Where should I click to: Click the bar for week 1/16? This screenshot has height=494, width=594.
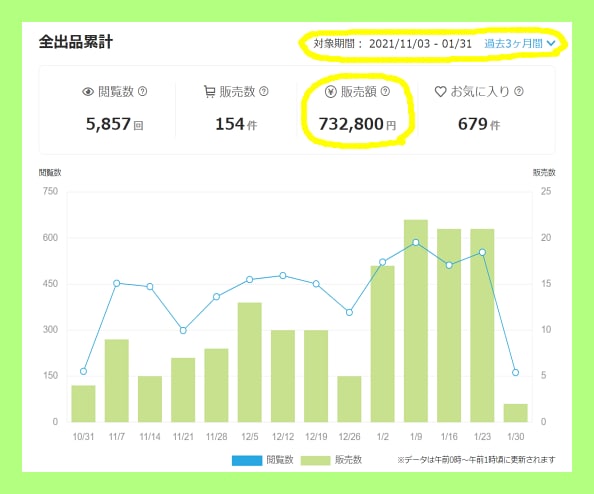[449, 325]
